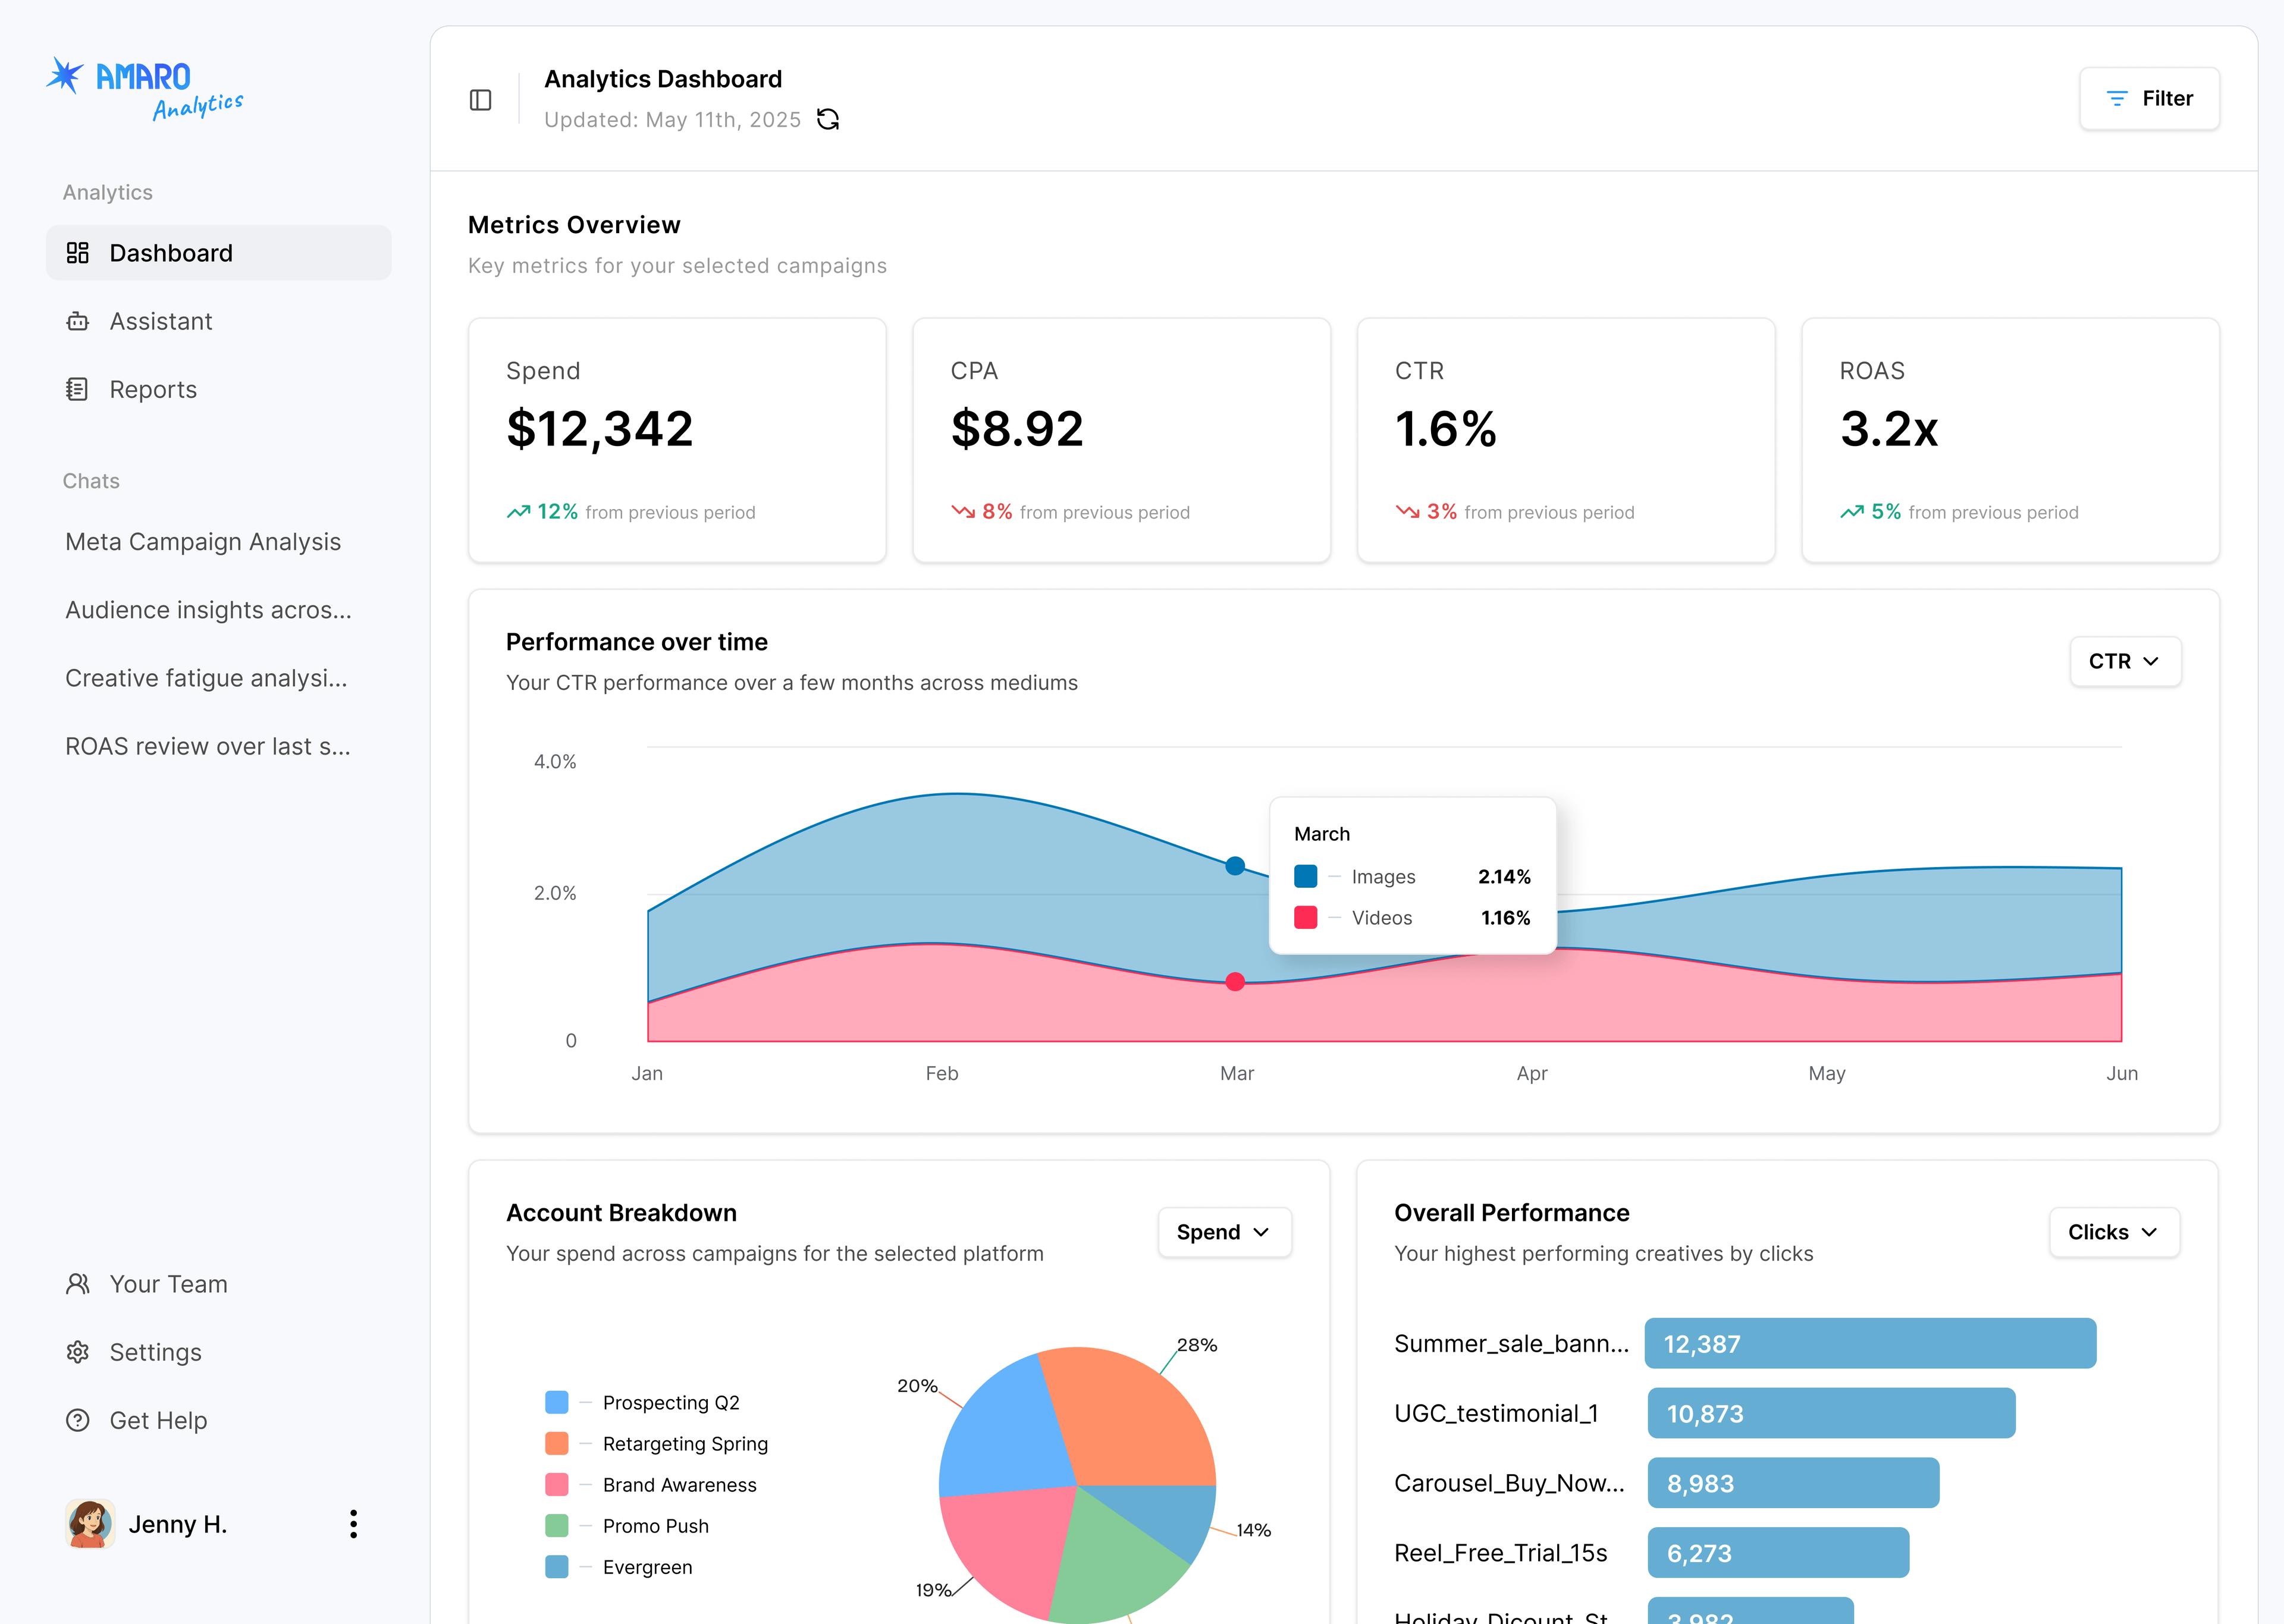Click the CTR downward trend arrow
Image resolution: width=2284 pixels, height=1624 pixels.
[1407, 512]
